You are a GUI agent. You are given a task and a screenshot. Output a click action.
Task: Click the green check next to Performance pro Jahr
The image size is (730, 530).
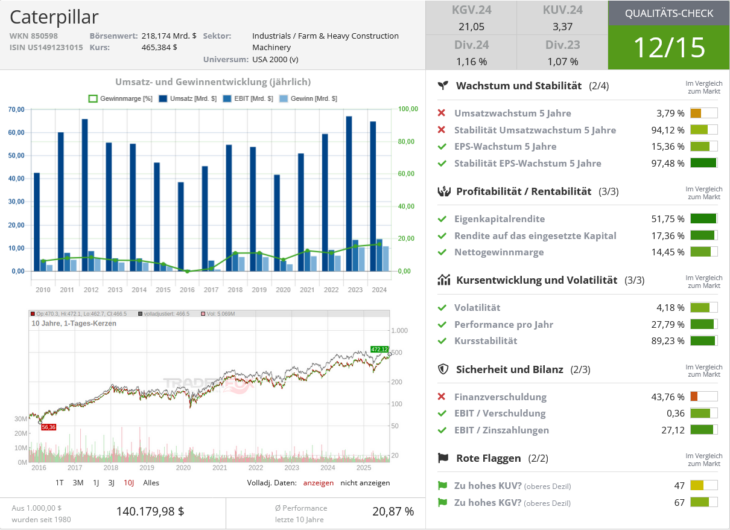click(442, 324)
